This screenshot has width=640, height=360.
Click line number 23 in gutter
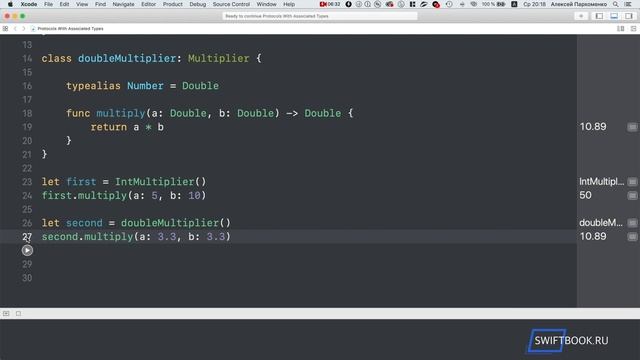point(27,182)
